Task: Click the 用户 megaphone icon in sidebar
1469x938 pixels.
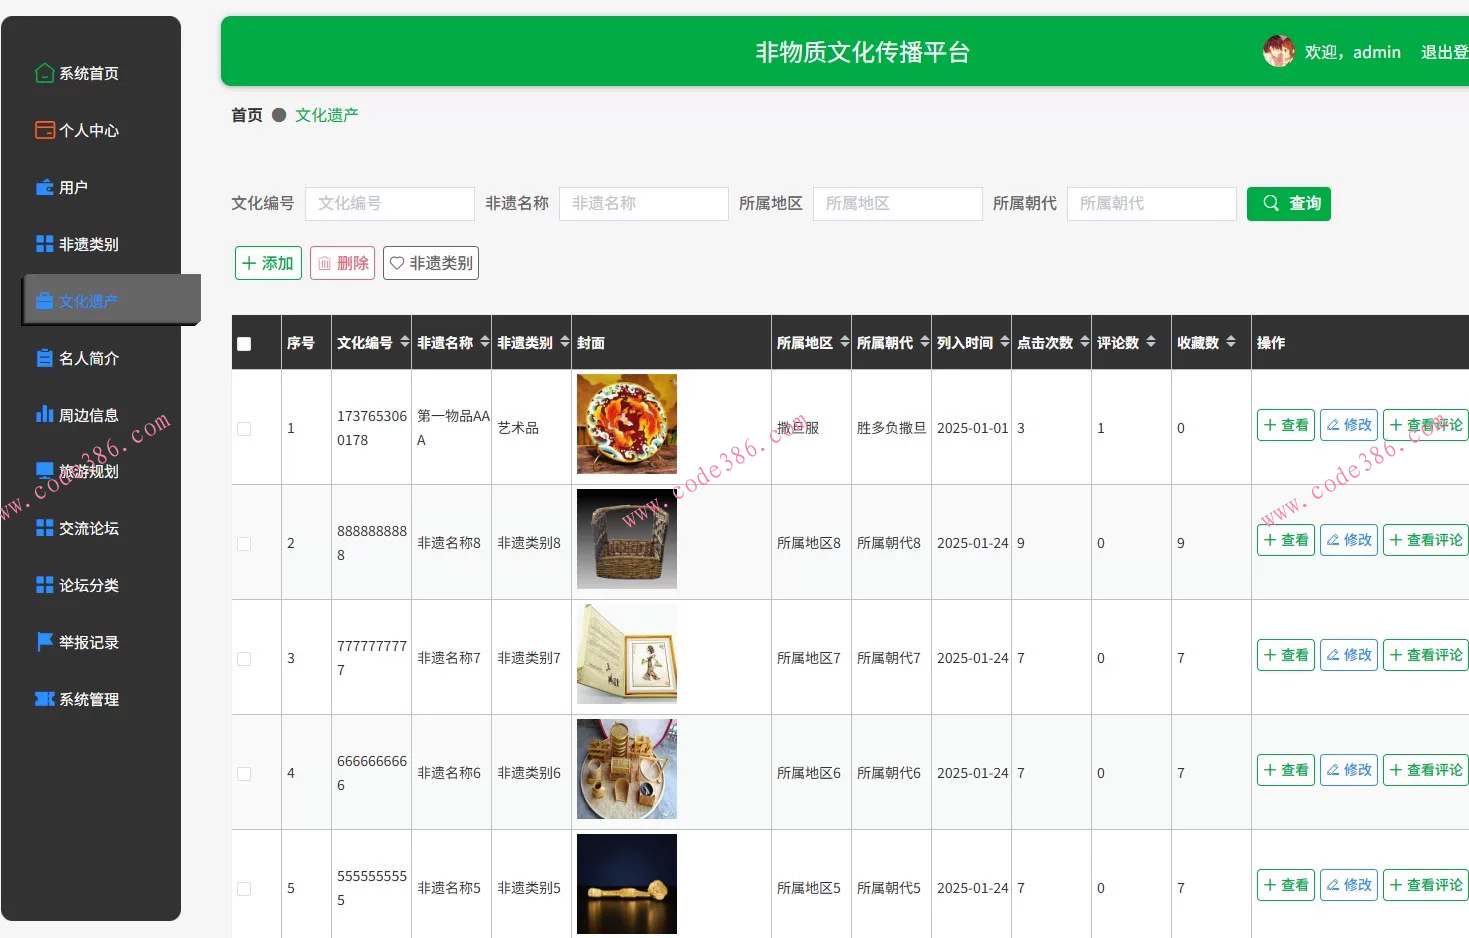Action: [x=44, y=186]
